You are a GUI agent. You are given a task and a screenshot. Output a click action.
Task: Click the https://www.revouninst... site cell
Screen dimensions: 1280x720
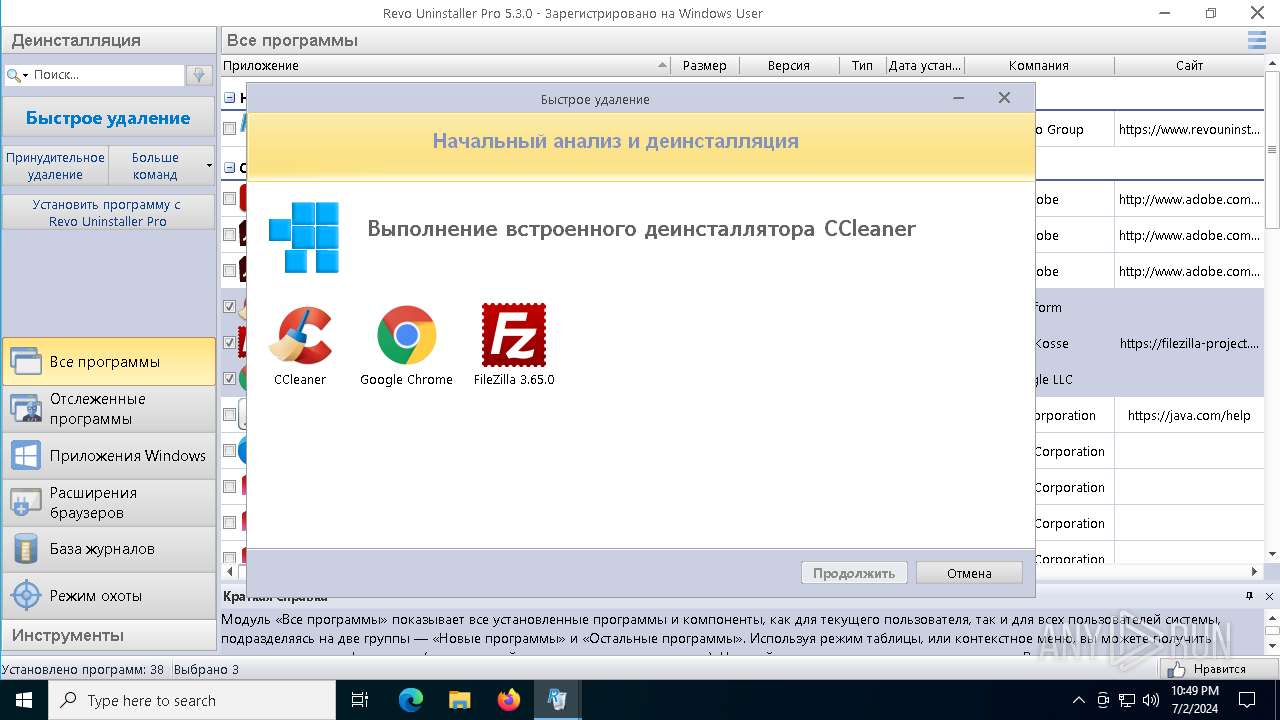pyautogui.click(x=1189, y=129)
